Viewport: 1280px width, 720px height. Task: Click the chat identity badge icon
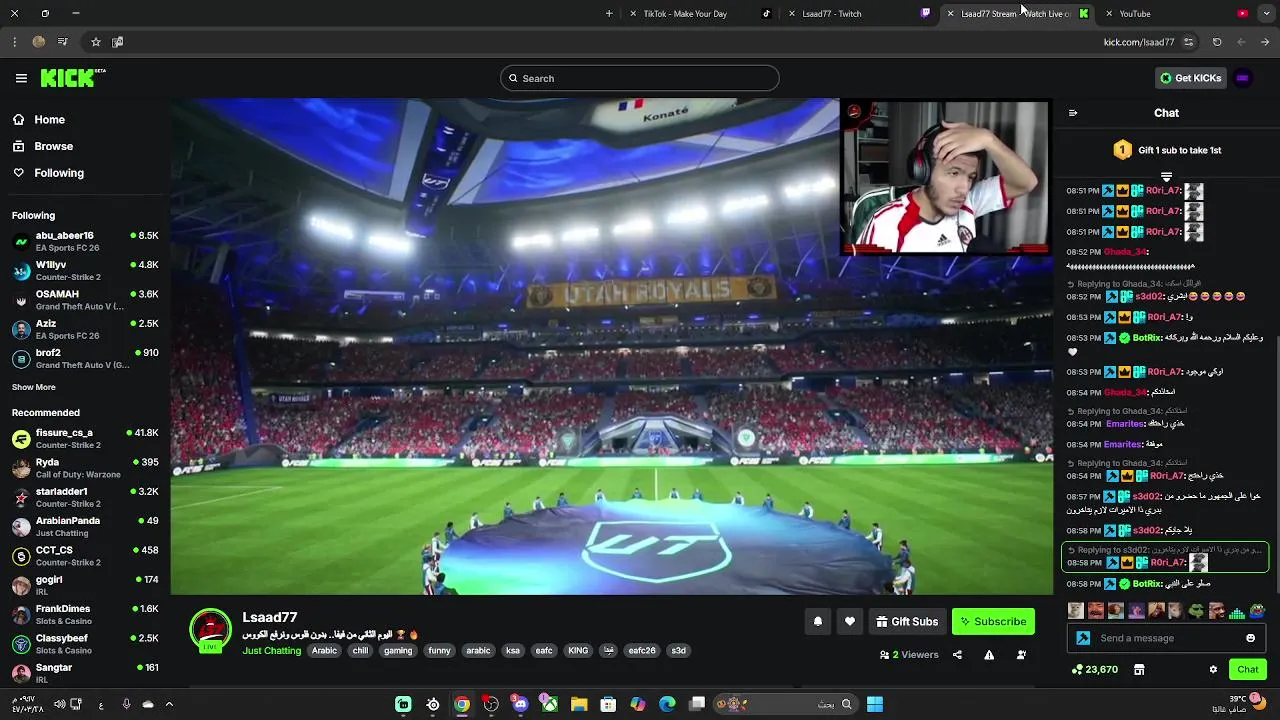pos(1083,638)
